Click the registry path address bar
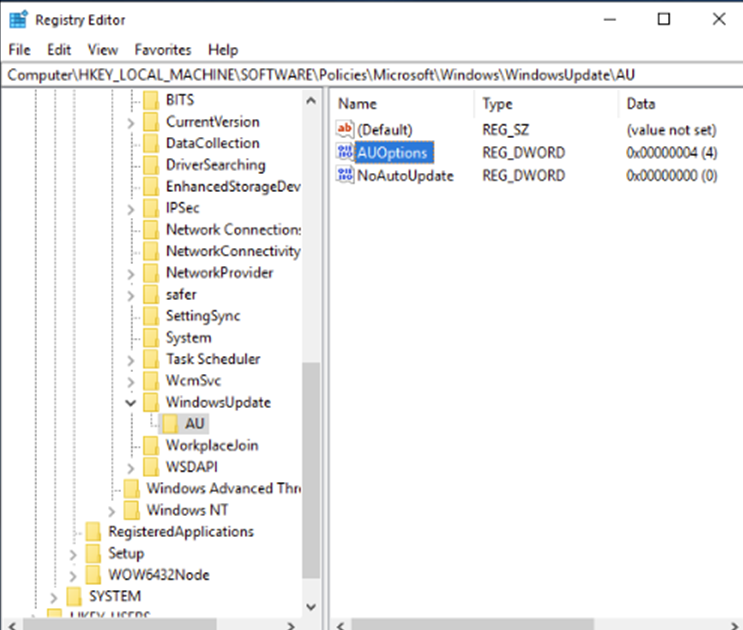The height and width of the screenshot is (630, 743). pyautogui.click(x=372, y=75)
